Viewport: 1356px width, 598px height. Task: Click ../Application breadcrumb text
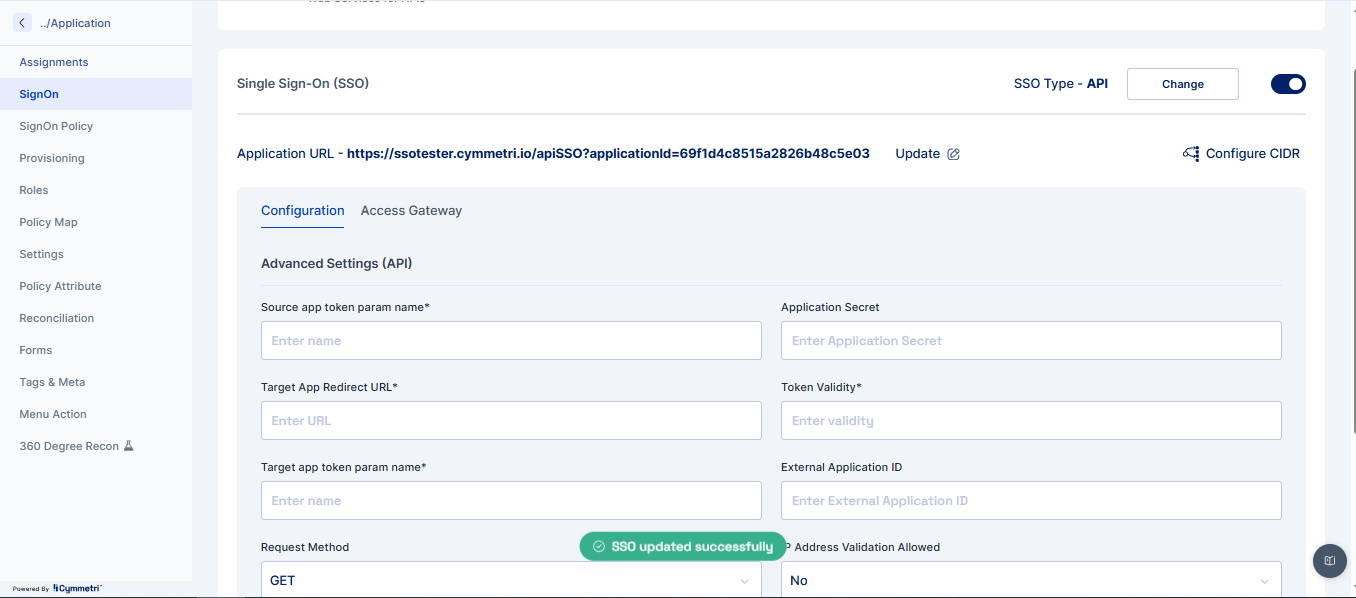click(75, 23)
